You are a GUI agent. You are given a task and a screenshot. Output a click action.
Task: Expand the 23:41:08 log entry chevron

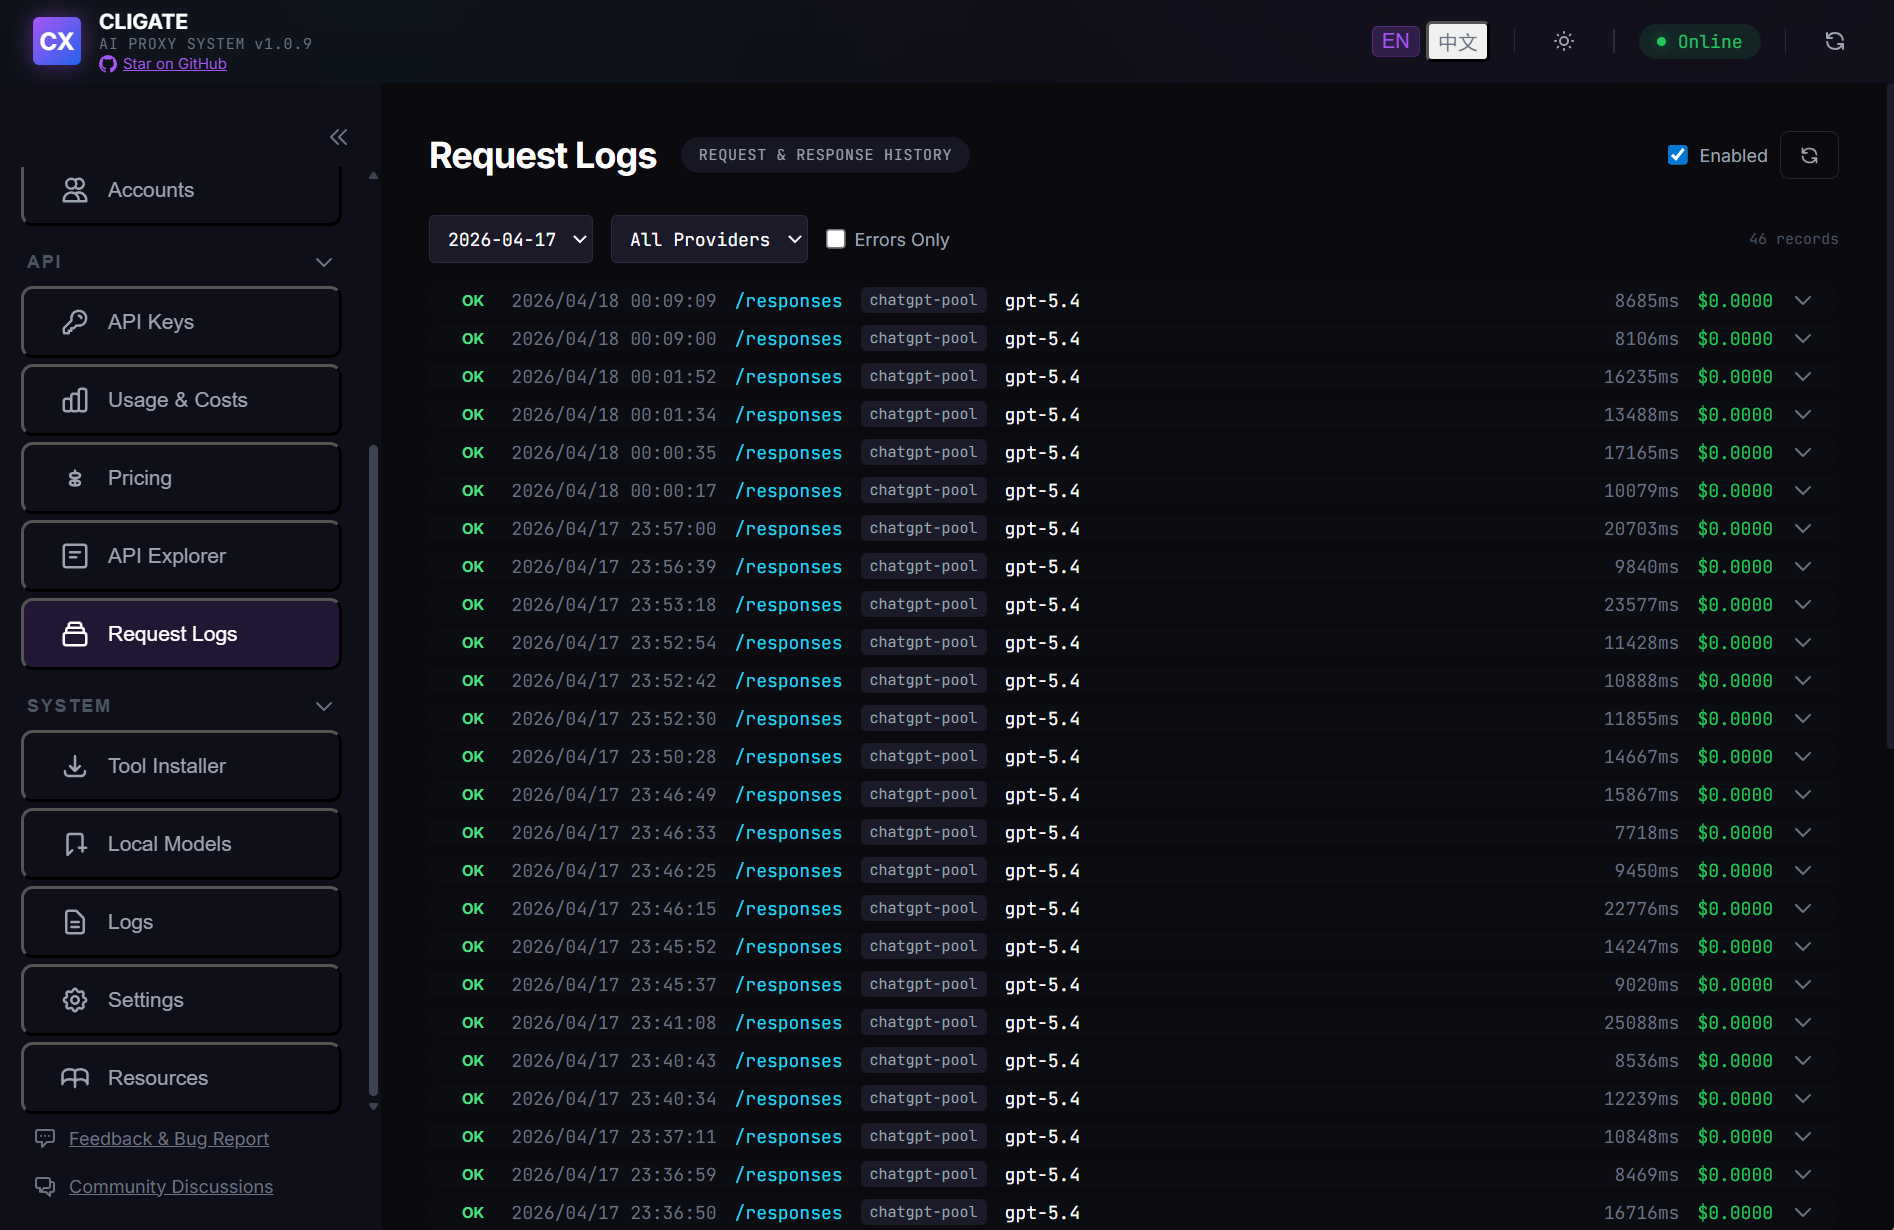[1803, 1023]
